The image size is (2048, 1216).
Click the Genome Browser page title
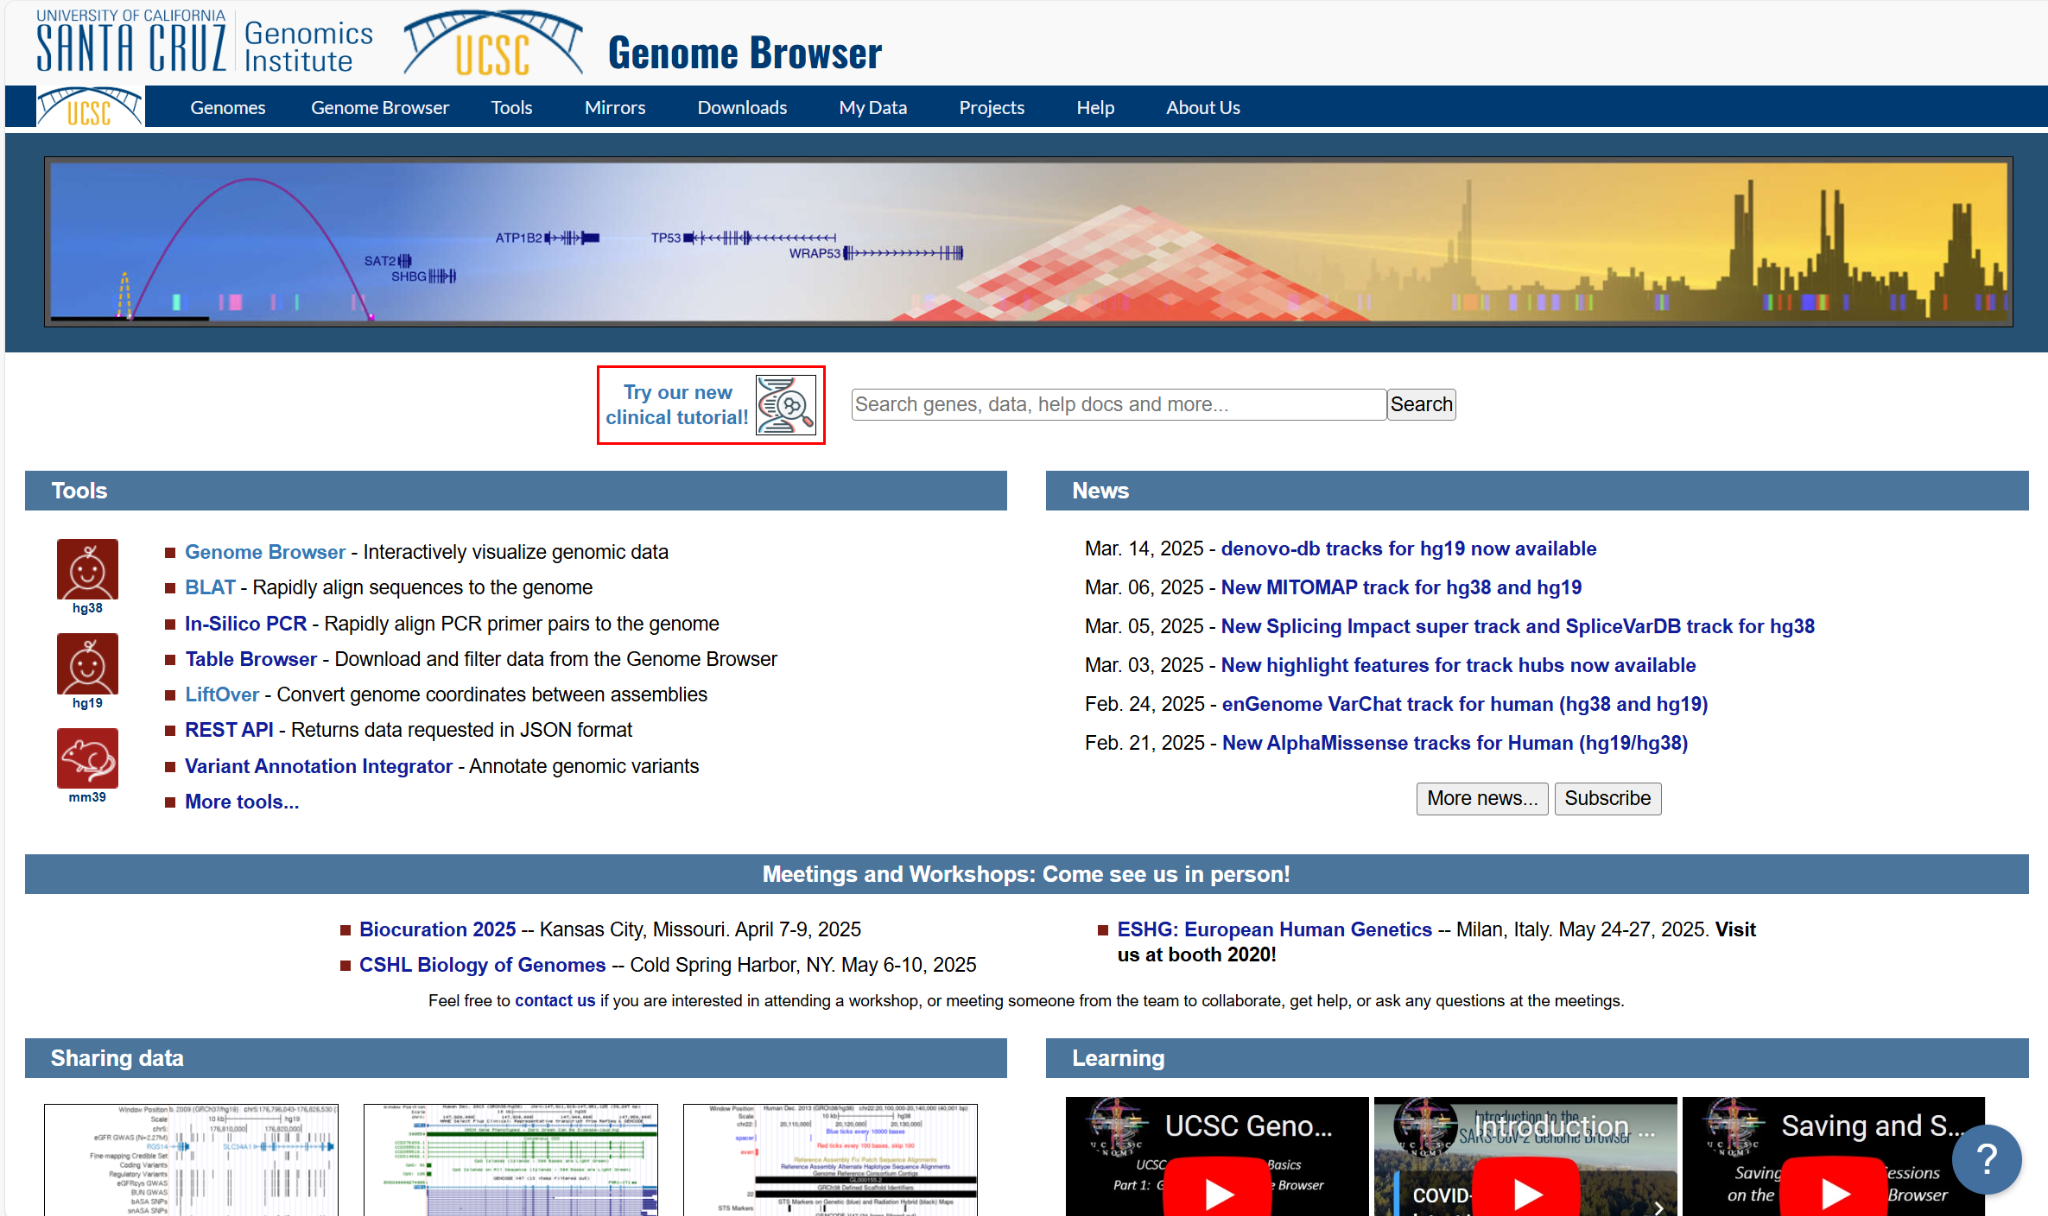(745, 53)
